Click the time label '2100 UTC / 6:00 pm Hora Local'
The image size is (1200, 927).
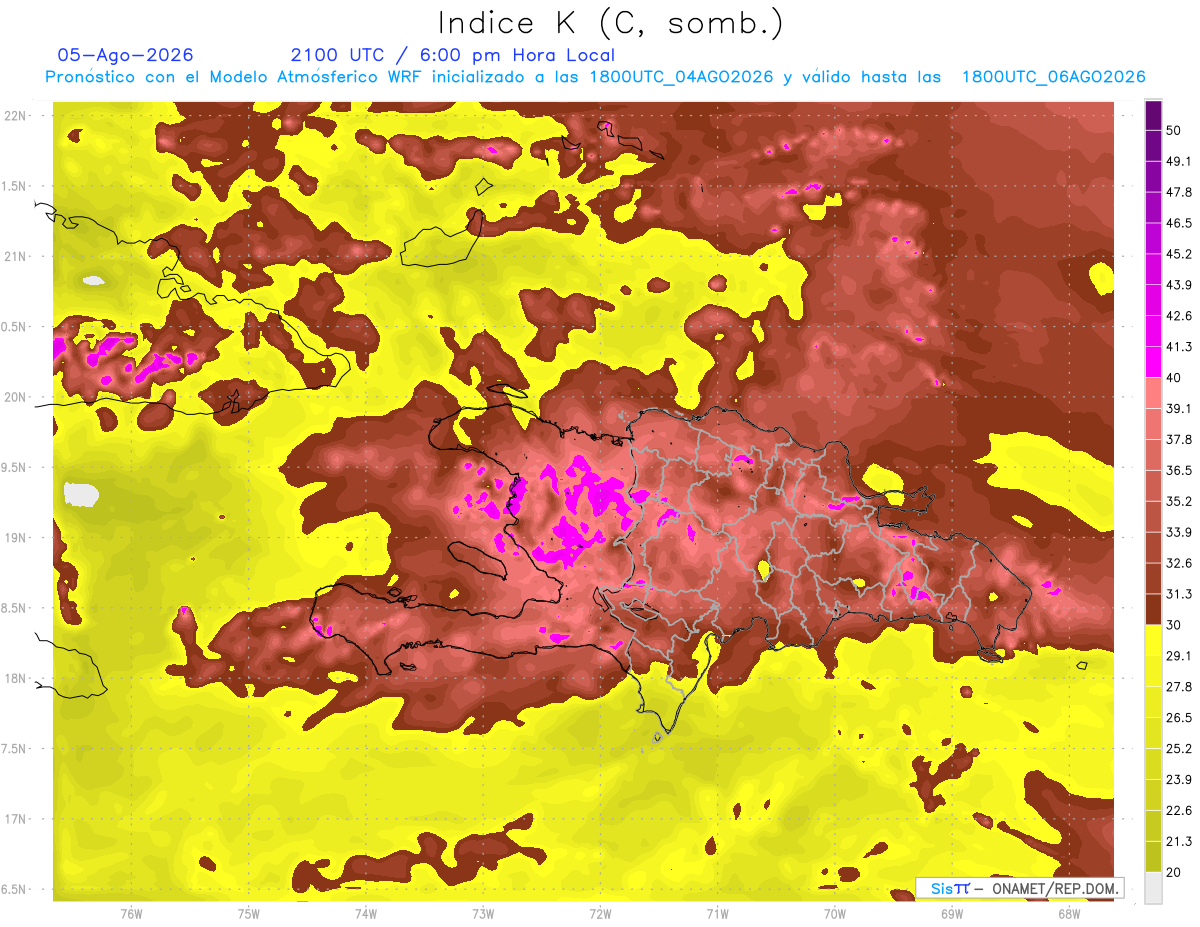pos(453,55)
